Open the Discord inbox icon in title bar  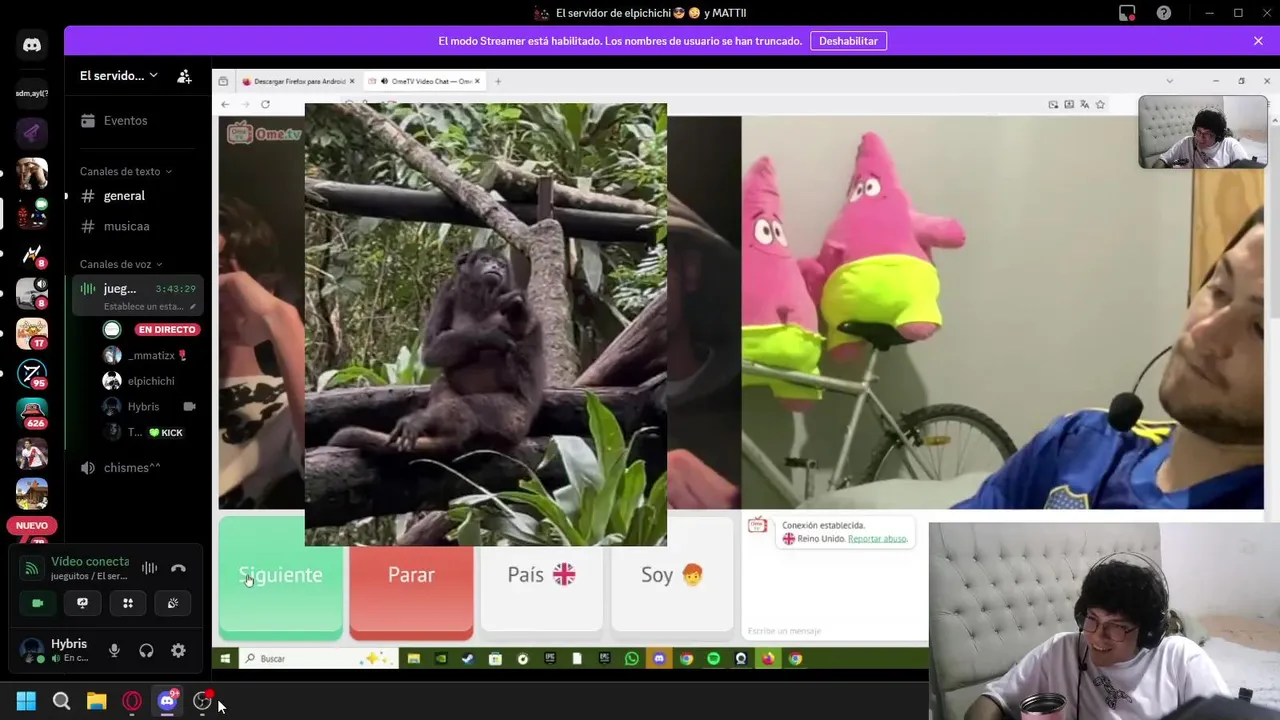(1127, 13)
